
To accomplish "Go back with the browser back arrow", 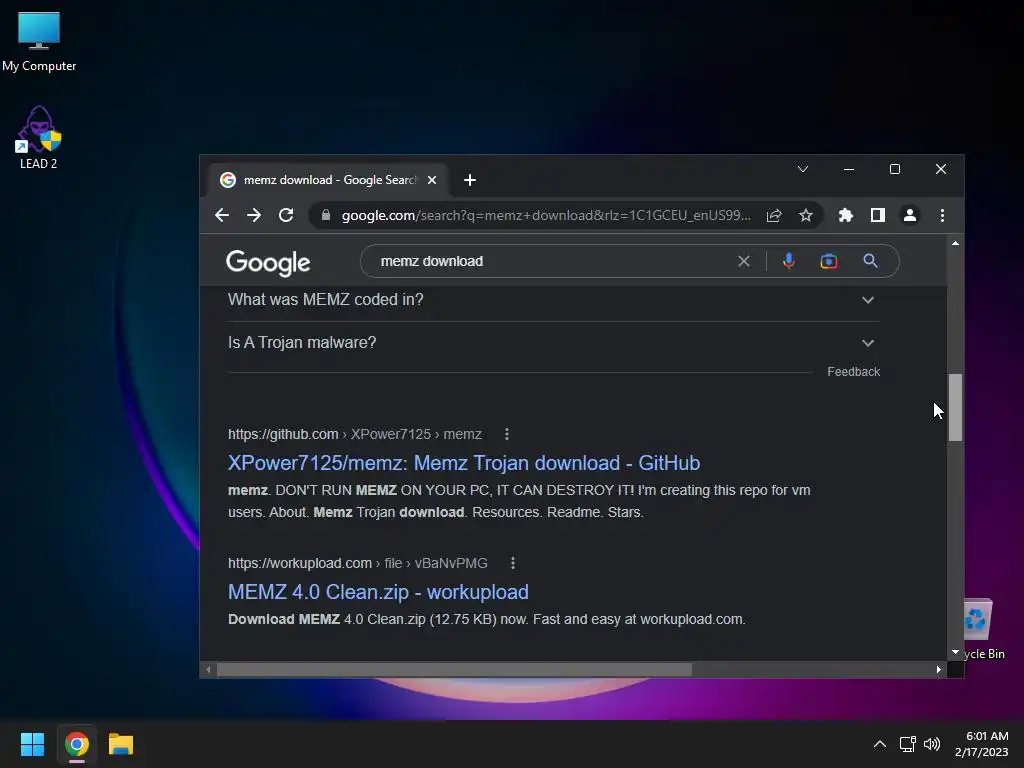I will 221,215.
